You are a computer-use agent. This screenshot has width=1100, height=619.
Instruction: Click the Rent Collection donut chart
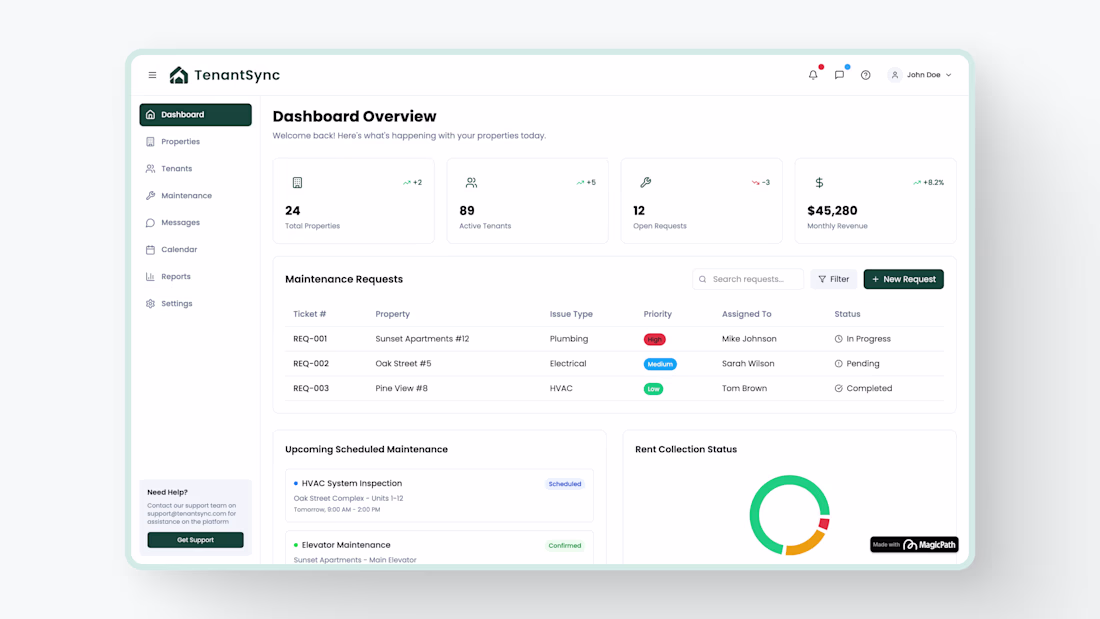pyautogui.click(x=790, y=515)
